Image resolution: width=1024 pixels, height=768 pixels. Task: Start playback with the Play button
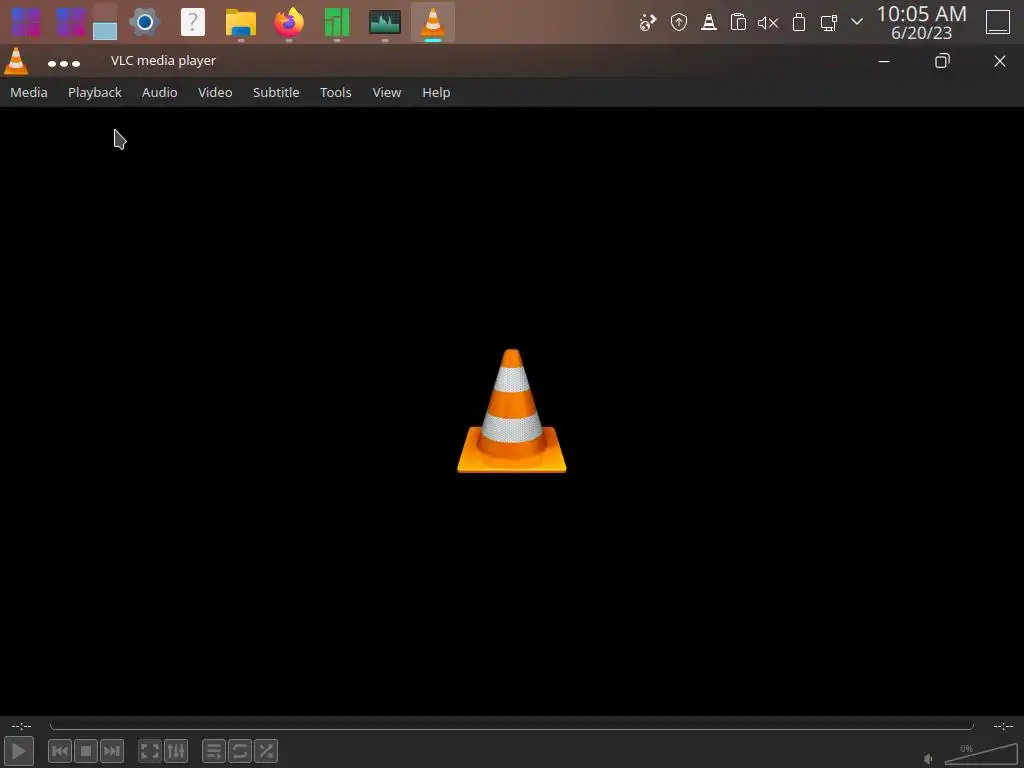coord(19,751)
